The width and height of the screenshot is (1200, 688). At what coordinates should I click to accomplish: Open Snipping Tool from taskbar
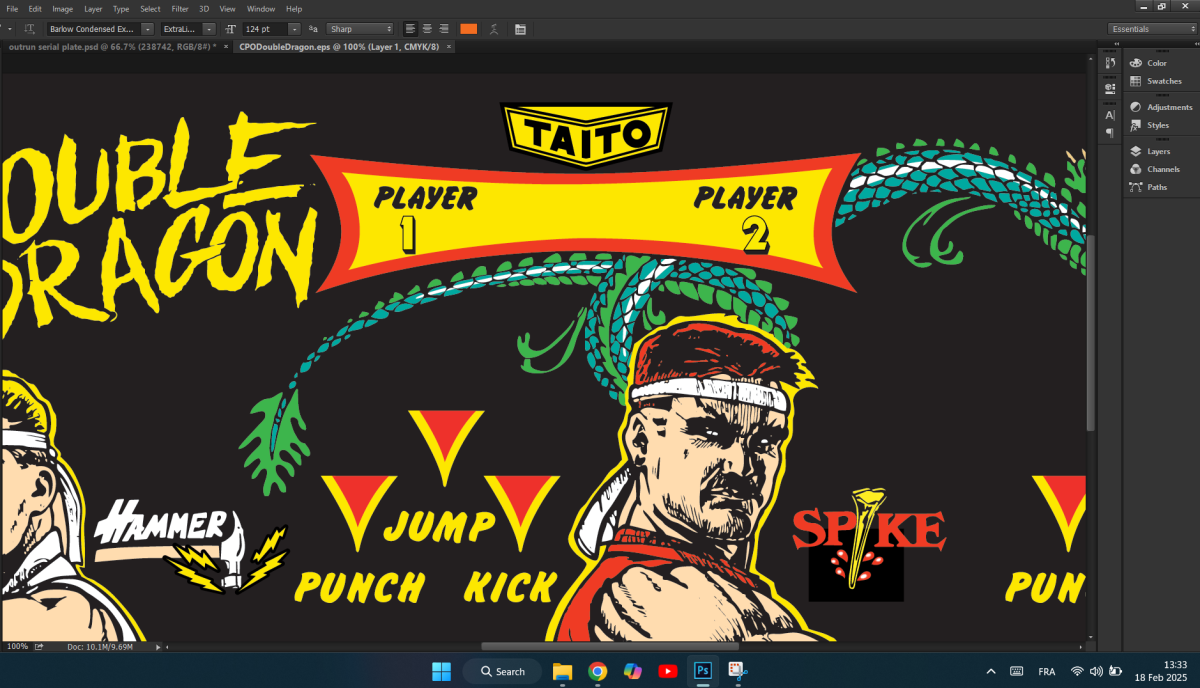737,671
